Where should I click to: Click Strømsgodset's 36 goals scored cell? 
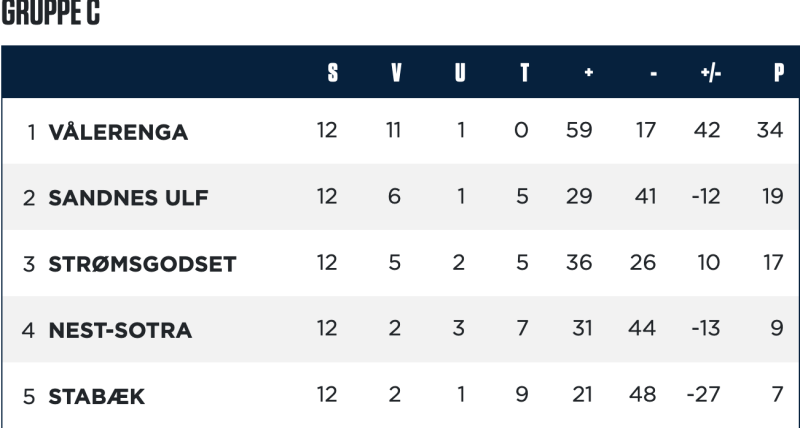click(x=579, y=263)
